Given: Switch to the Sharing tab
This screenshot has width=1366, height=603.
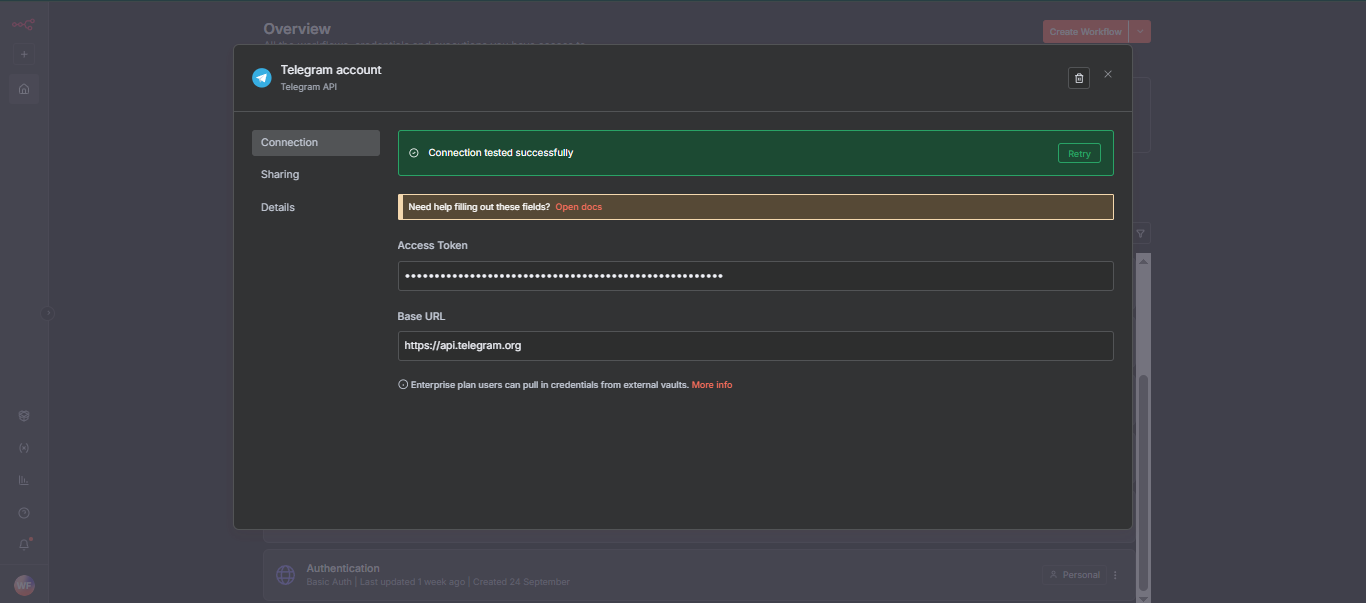Looking at the screenshot, I should click(279, 174).
